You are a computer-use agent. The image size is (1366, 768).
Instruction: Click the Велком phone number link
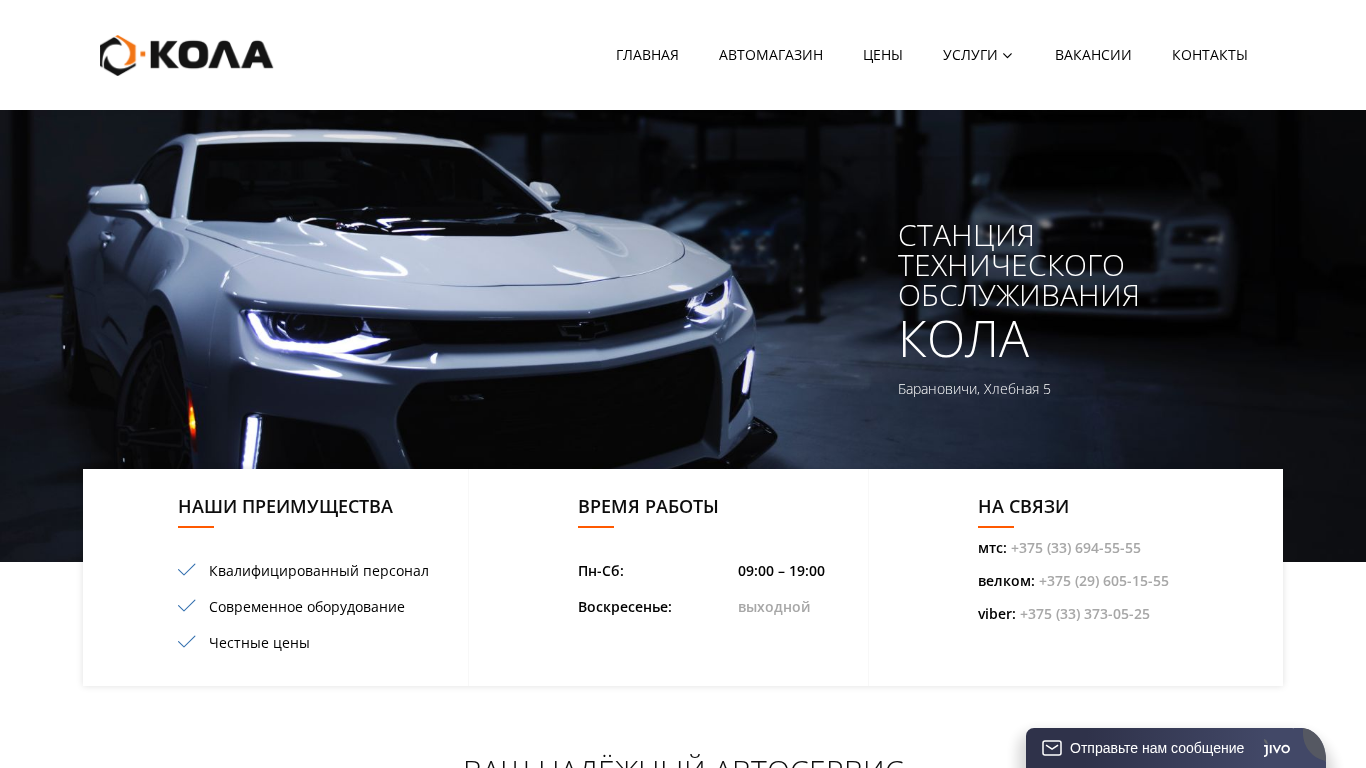pos(1104,581)
